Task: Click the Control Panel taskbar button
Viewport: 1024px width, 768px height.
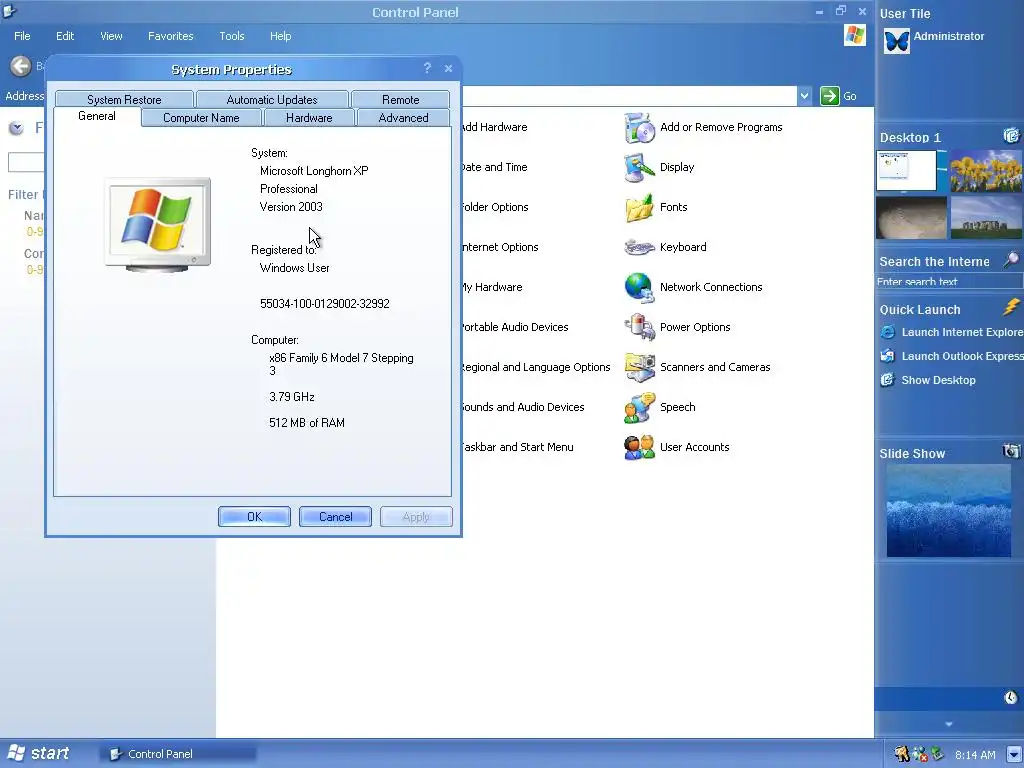Action: pos(177,754)
